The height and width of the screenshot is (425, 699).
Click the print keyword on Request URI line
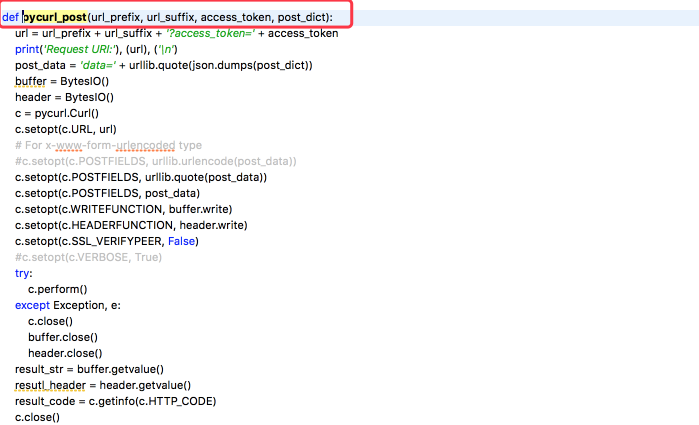click(x=27, y=50)
